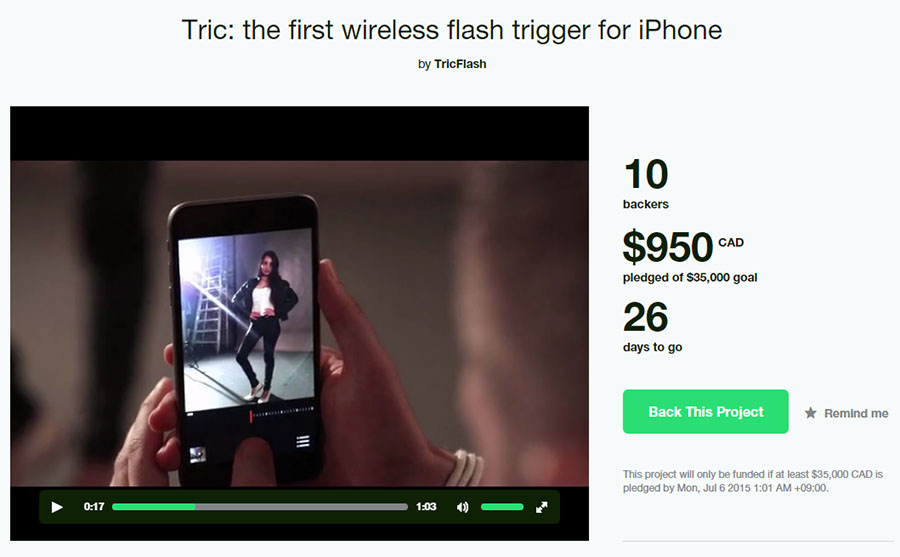
Task: Click the unplayed gray portion of timeline
Action: point(301,507)
